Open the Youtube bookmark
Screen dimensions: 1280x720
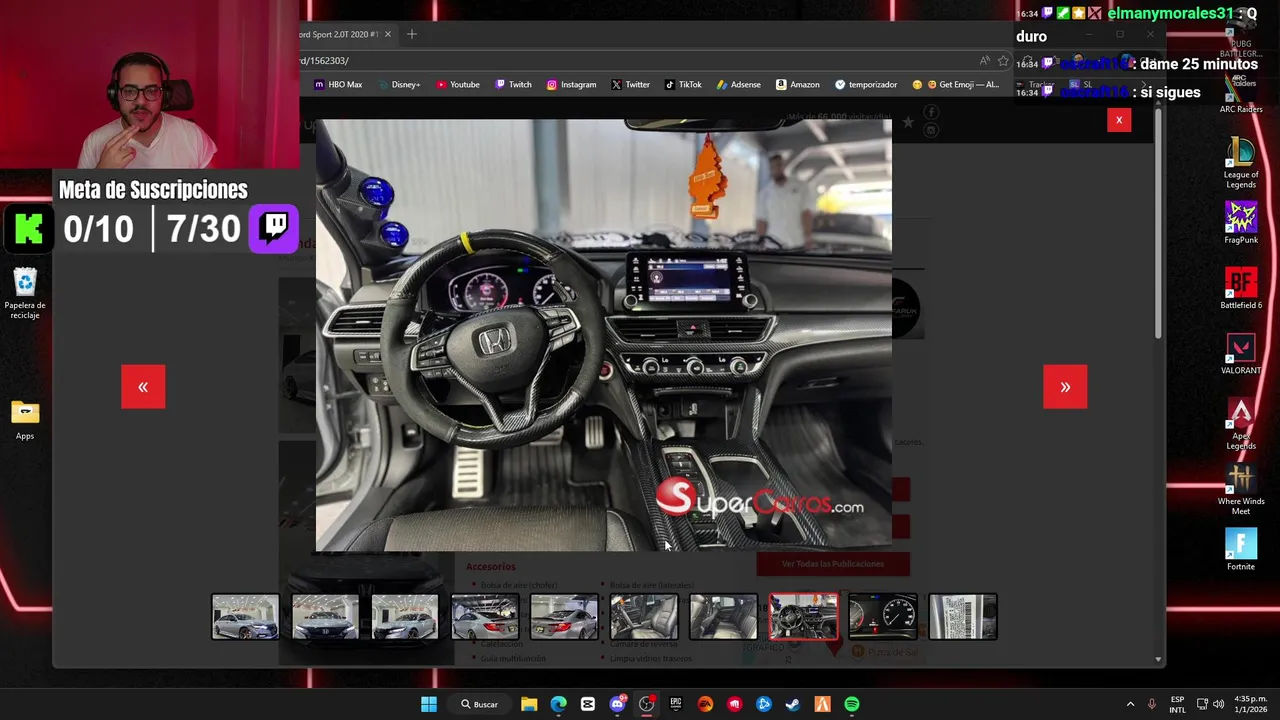[458, 85]
